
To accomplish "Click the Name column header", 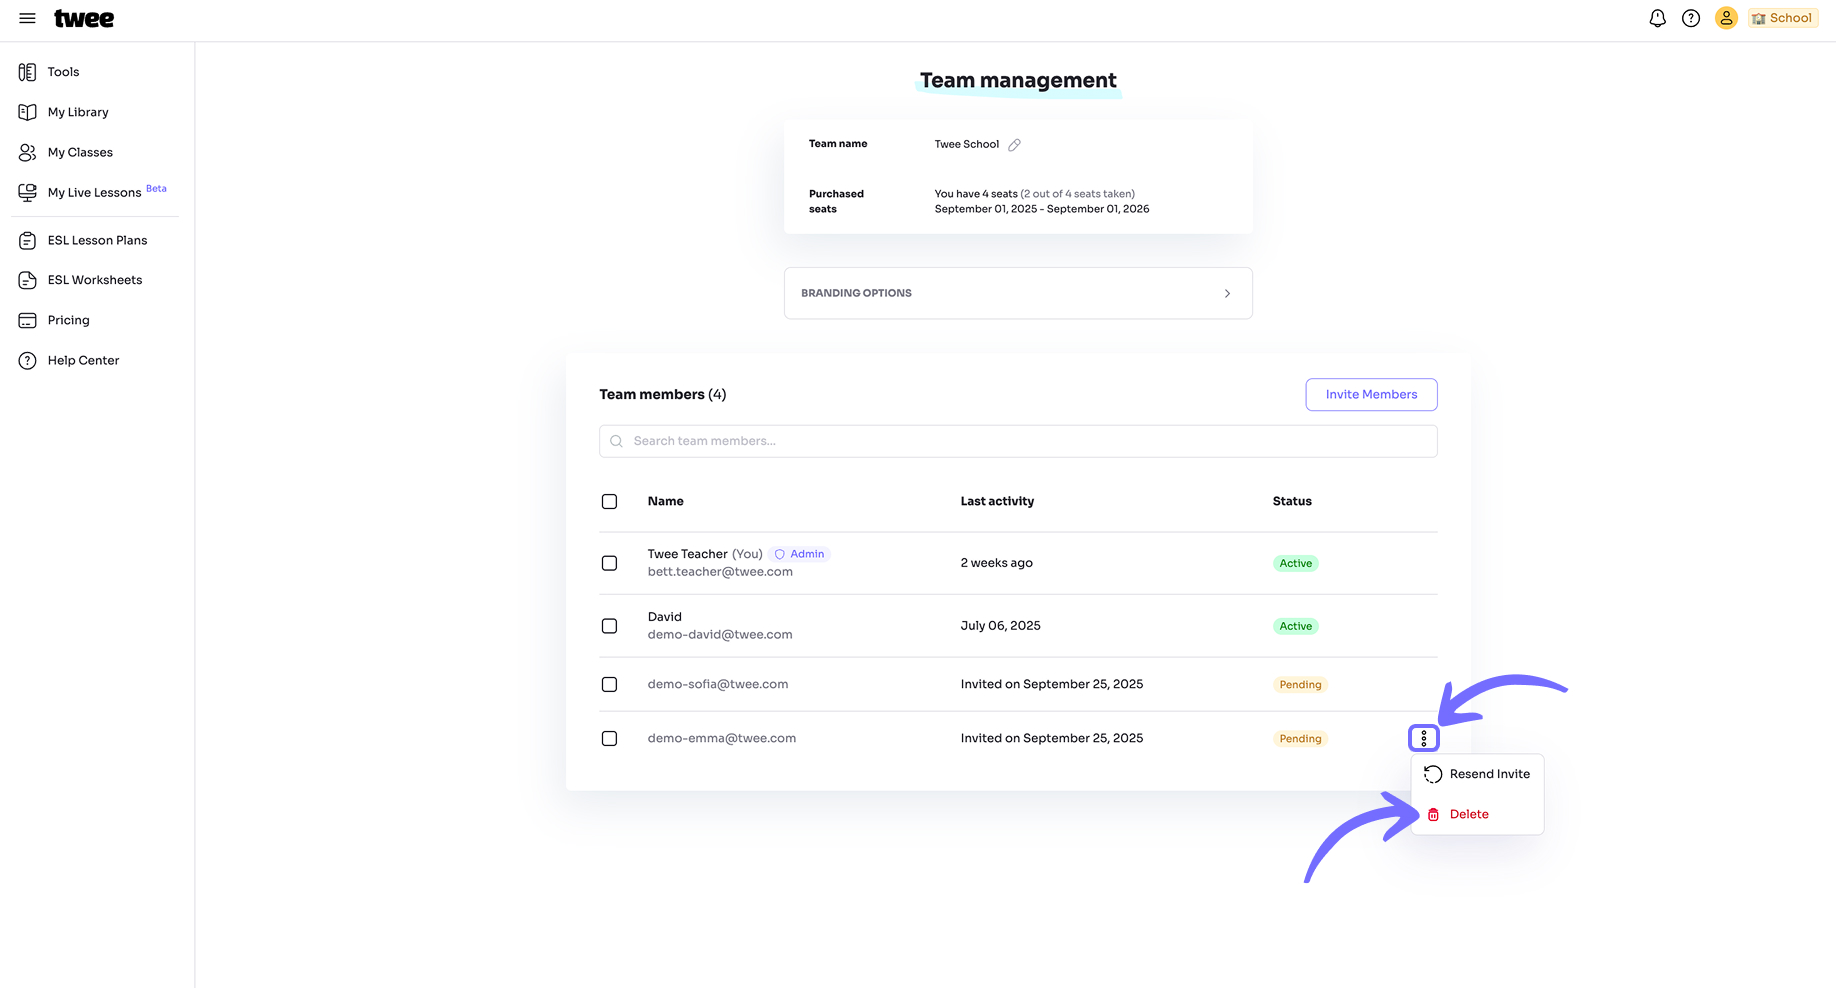I will (x=665, y=501).
